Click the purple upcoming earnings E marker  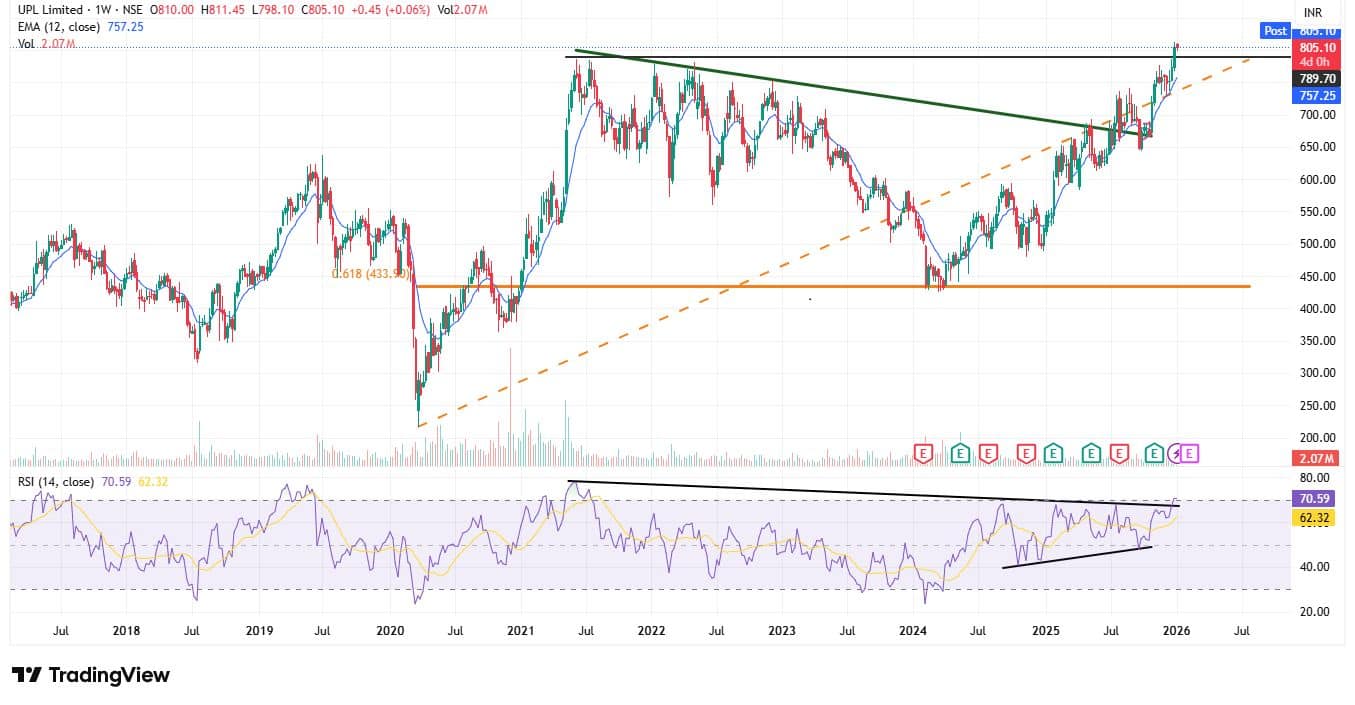coord(1190,454)
